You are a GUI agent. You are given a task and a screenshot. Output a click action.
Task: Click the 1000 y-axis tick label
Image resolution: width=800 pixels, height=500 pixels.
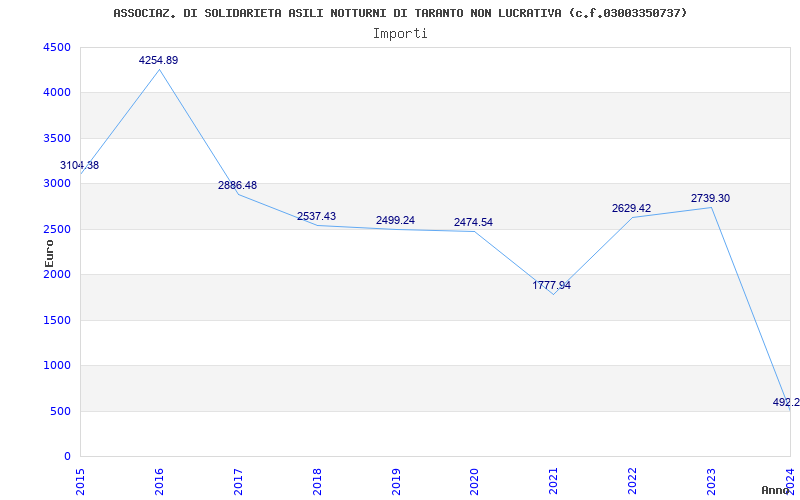pos(58,366)
